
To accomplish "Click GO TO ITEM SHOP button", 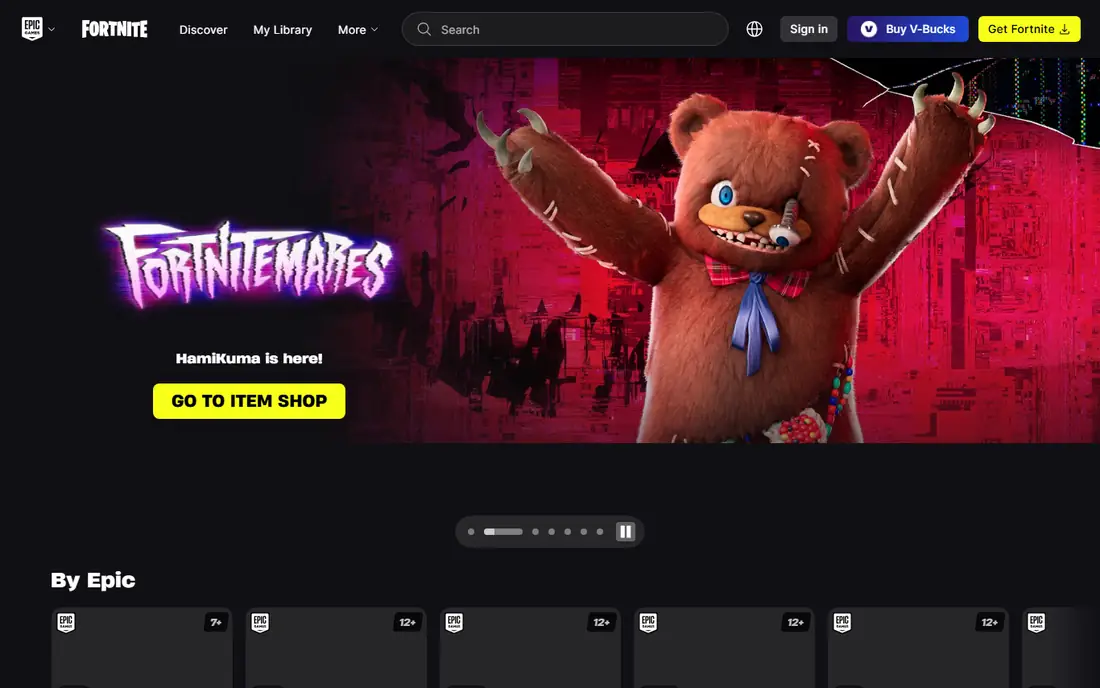I will [x=249, y=400].
